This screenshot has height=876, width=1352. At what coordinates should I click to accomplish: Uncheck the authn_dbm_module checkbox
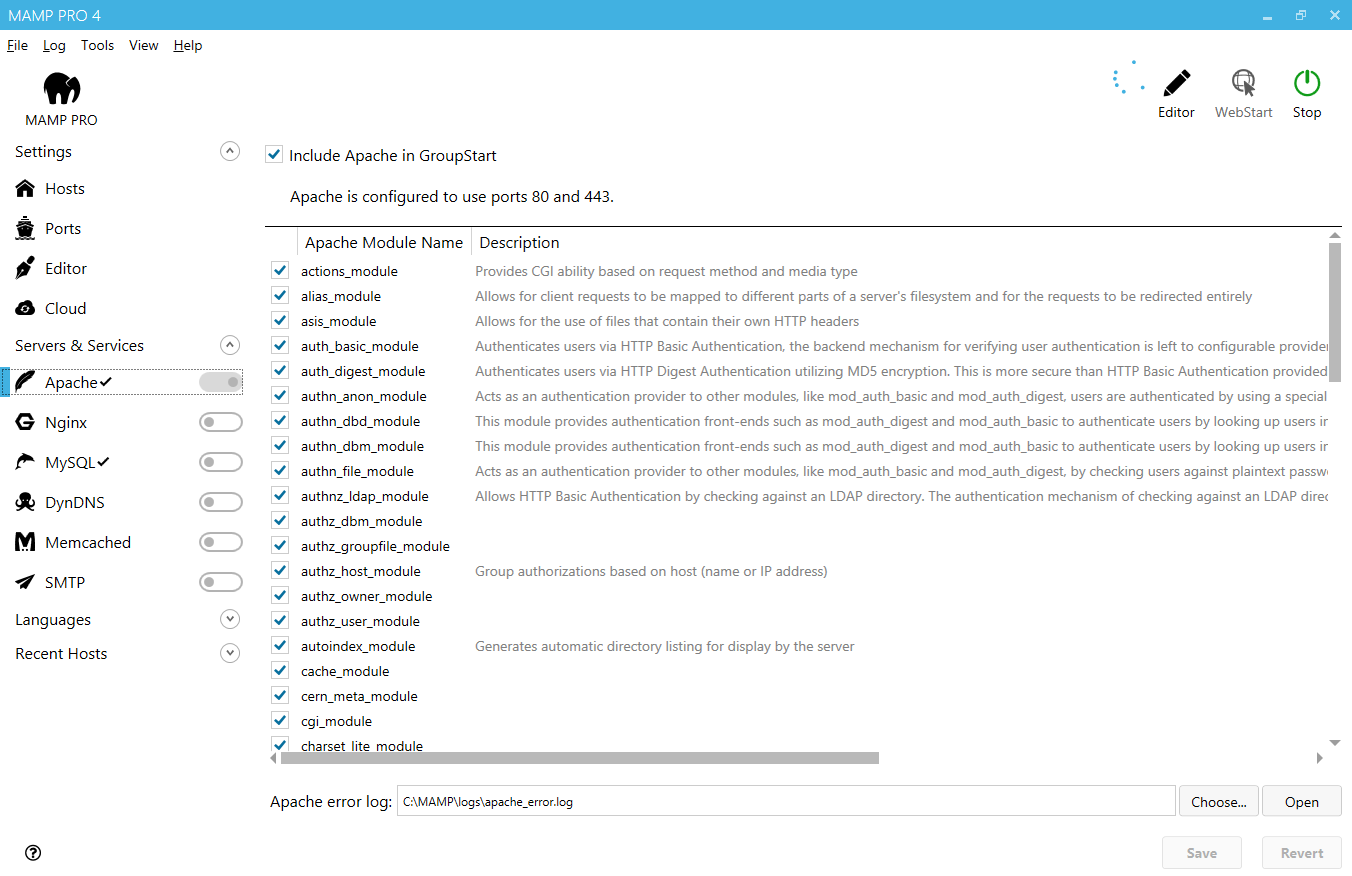coord(280,446)
